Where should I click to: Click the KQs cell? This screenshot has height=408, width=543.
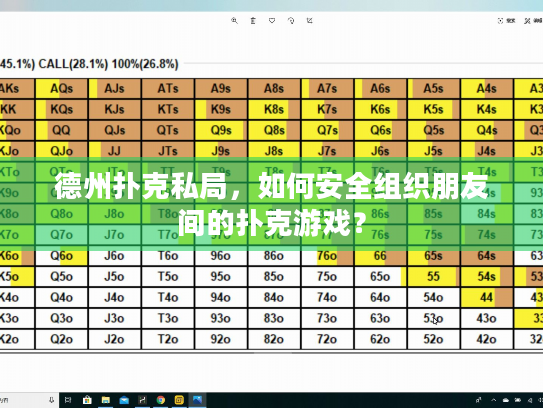tap(62, 109)
